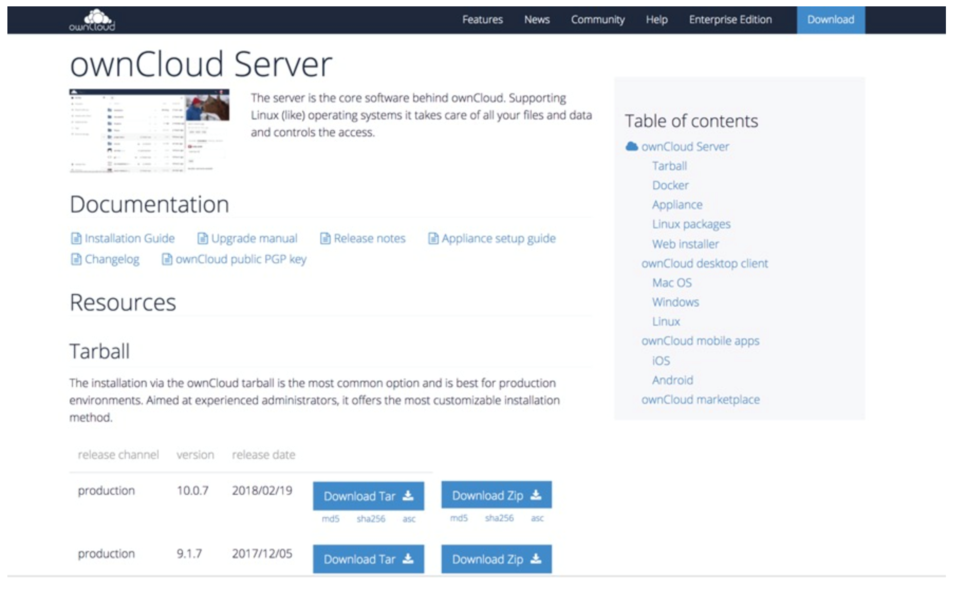Open md5 checksum under 10.0.7 Download Tar

point(330,519)
